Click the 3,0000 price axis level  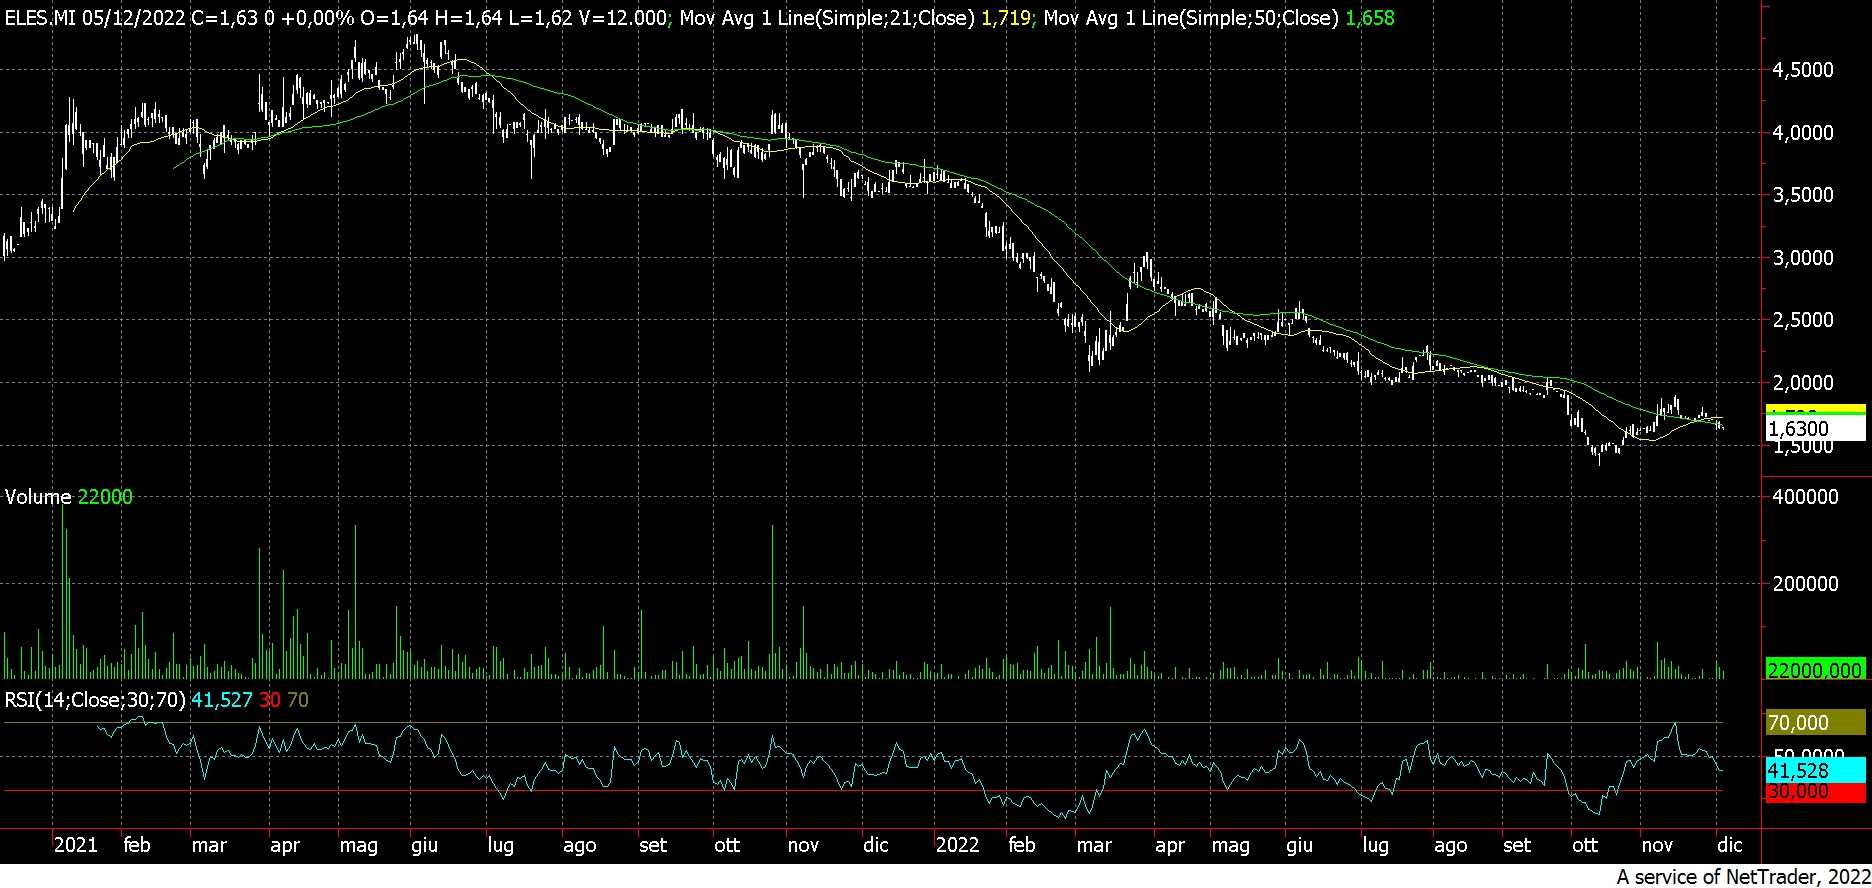(x=1802, y=258)
